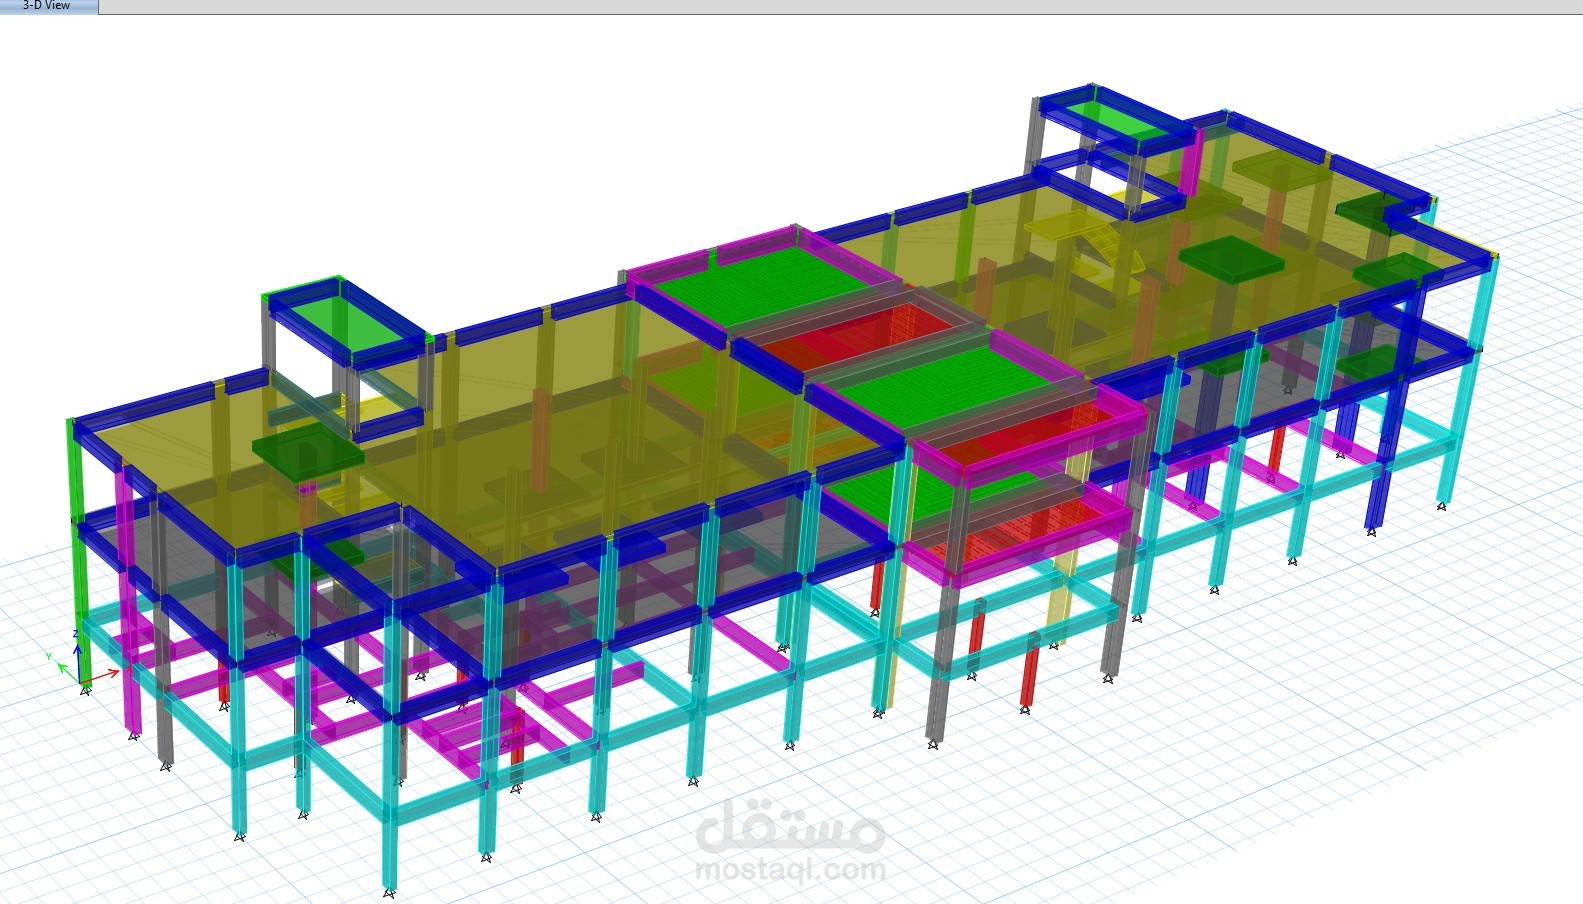
Task: Select the 3-D View window tab
Action: (x=49, y=6)
